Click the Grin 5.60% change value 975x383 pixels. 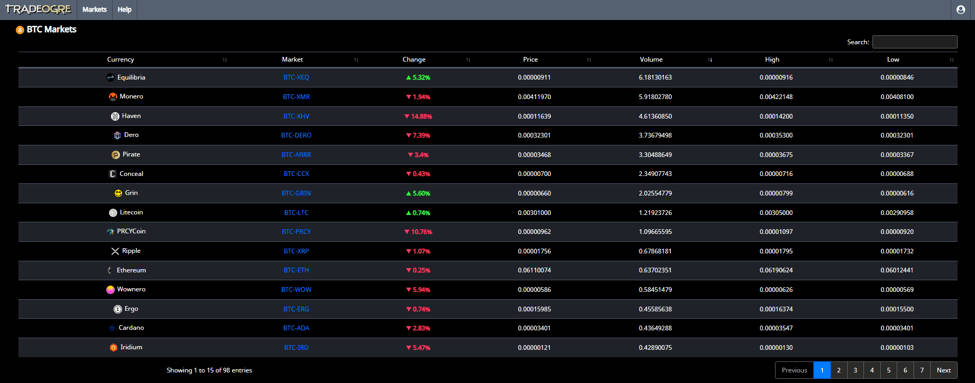point(418,193)
